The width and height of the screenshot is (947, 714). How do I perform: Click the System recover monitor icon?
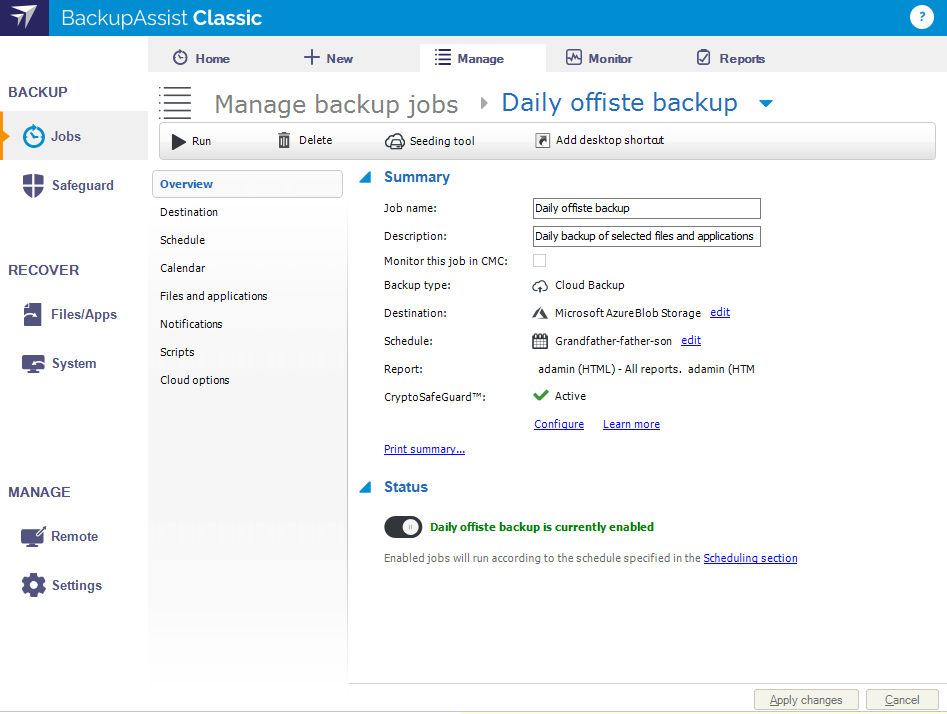pos(33,364)
